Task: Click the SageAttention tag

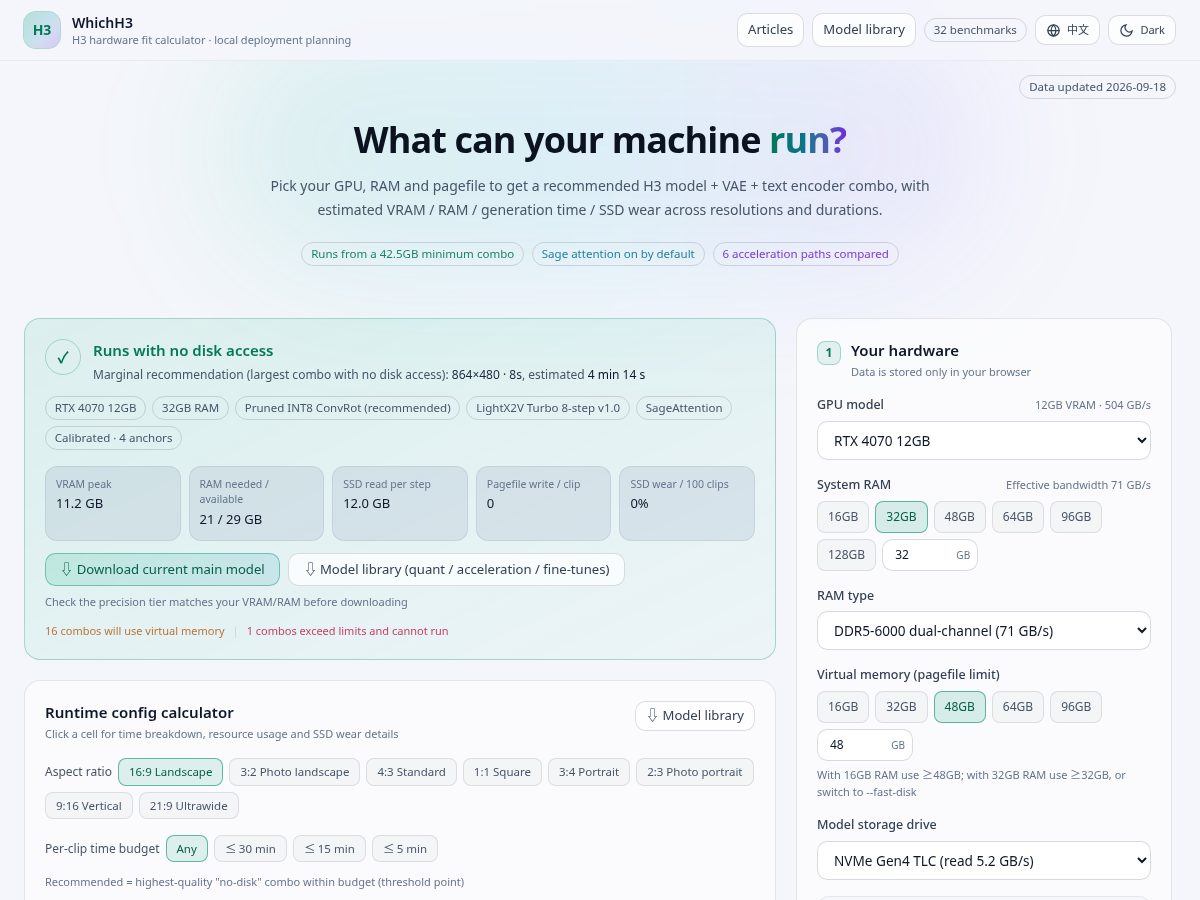Action: (x=683, y=408)
